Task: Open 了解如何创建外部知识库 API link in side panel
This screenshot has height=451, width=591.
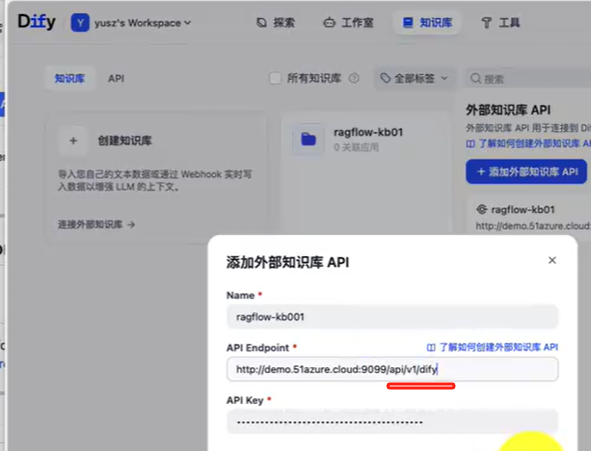Action: click(x=528, y=144)
